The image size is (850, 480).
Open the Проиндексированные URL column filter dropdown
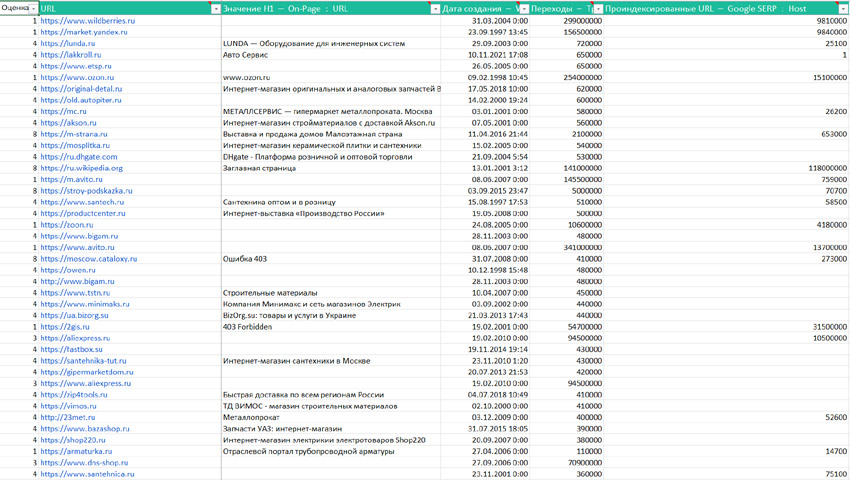pos(843,9)
